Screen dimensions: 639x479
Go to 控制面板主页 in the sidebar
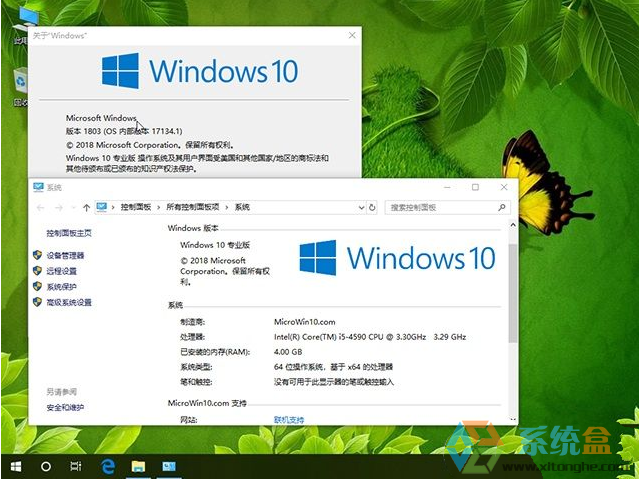coord(69,233)
